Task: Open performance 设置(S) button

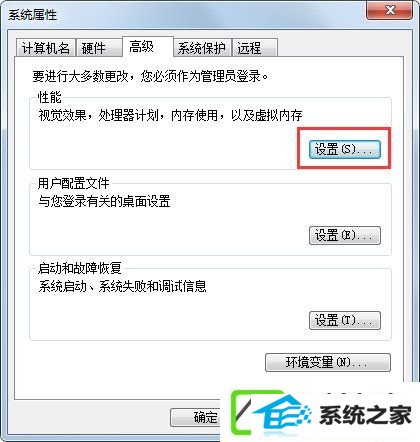Action: click(344, 149)
